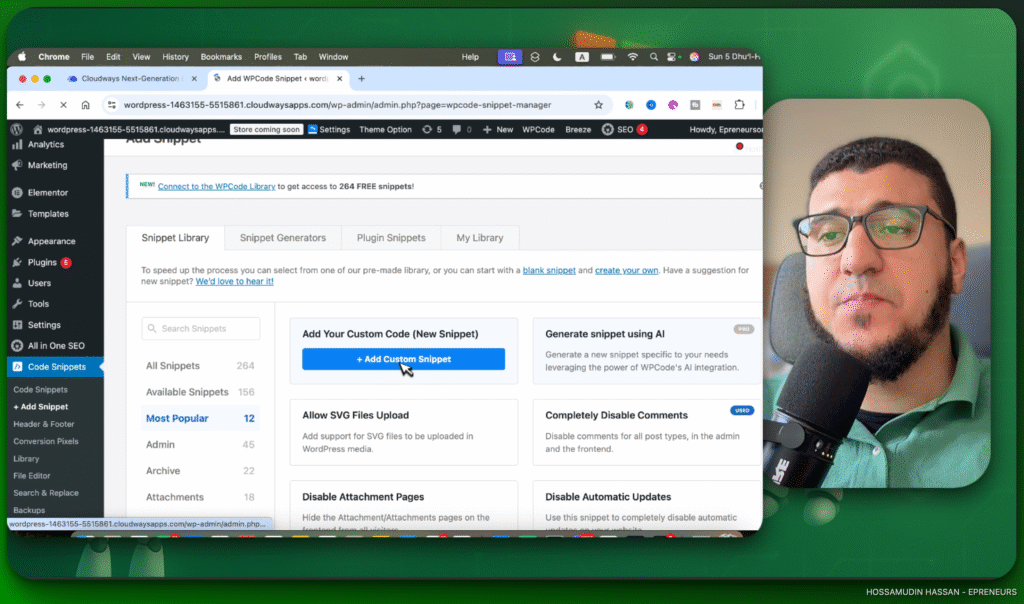Close the Cloudways Next-Generation browser tab
The height and width of the screenshot is (604, 1024).
coord(194,78)
